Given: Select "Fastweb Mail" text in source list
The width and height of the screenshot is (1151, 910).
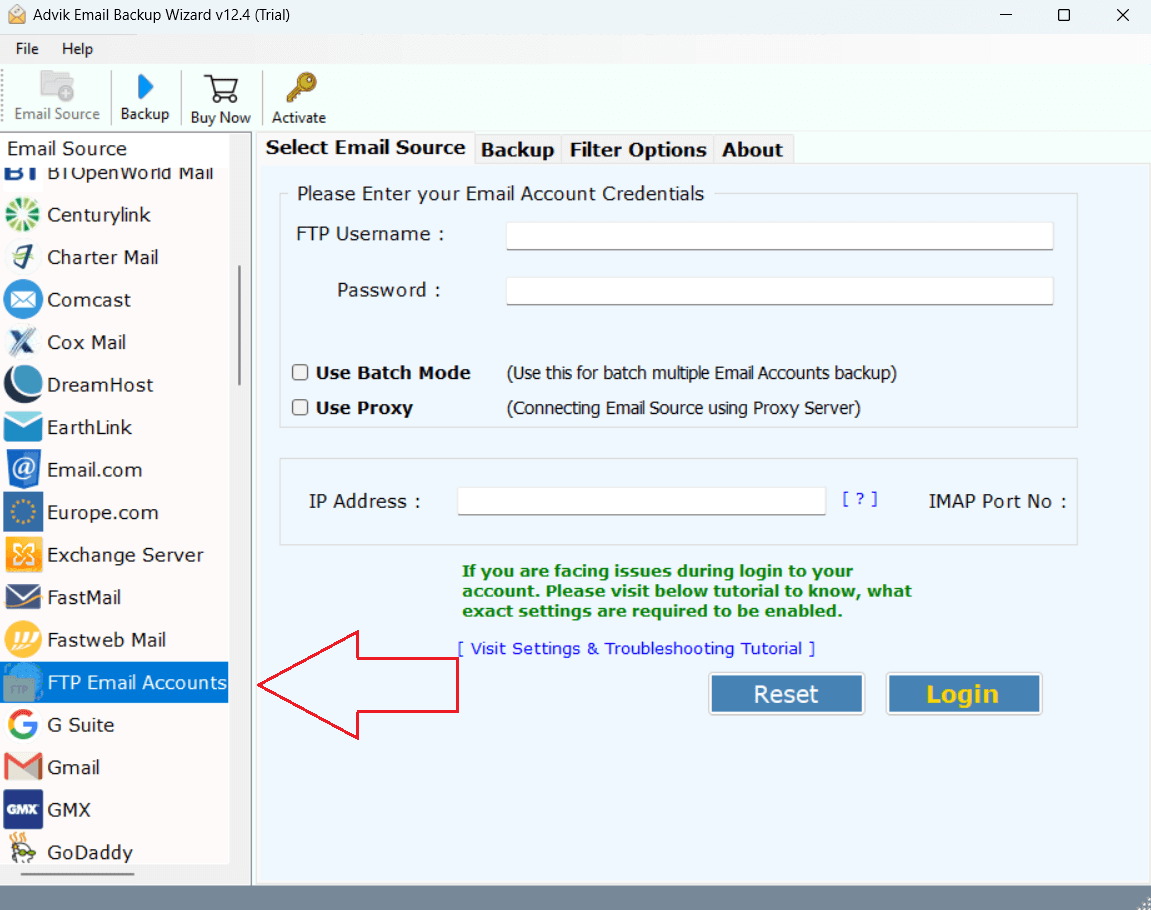Looking at the screenshot, I should [106, 641].
